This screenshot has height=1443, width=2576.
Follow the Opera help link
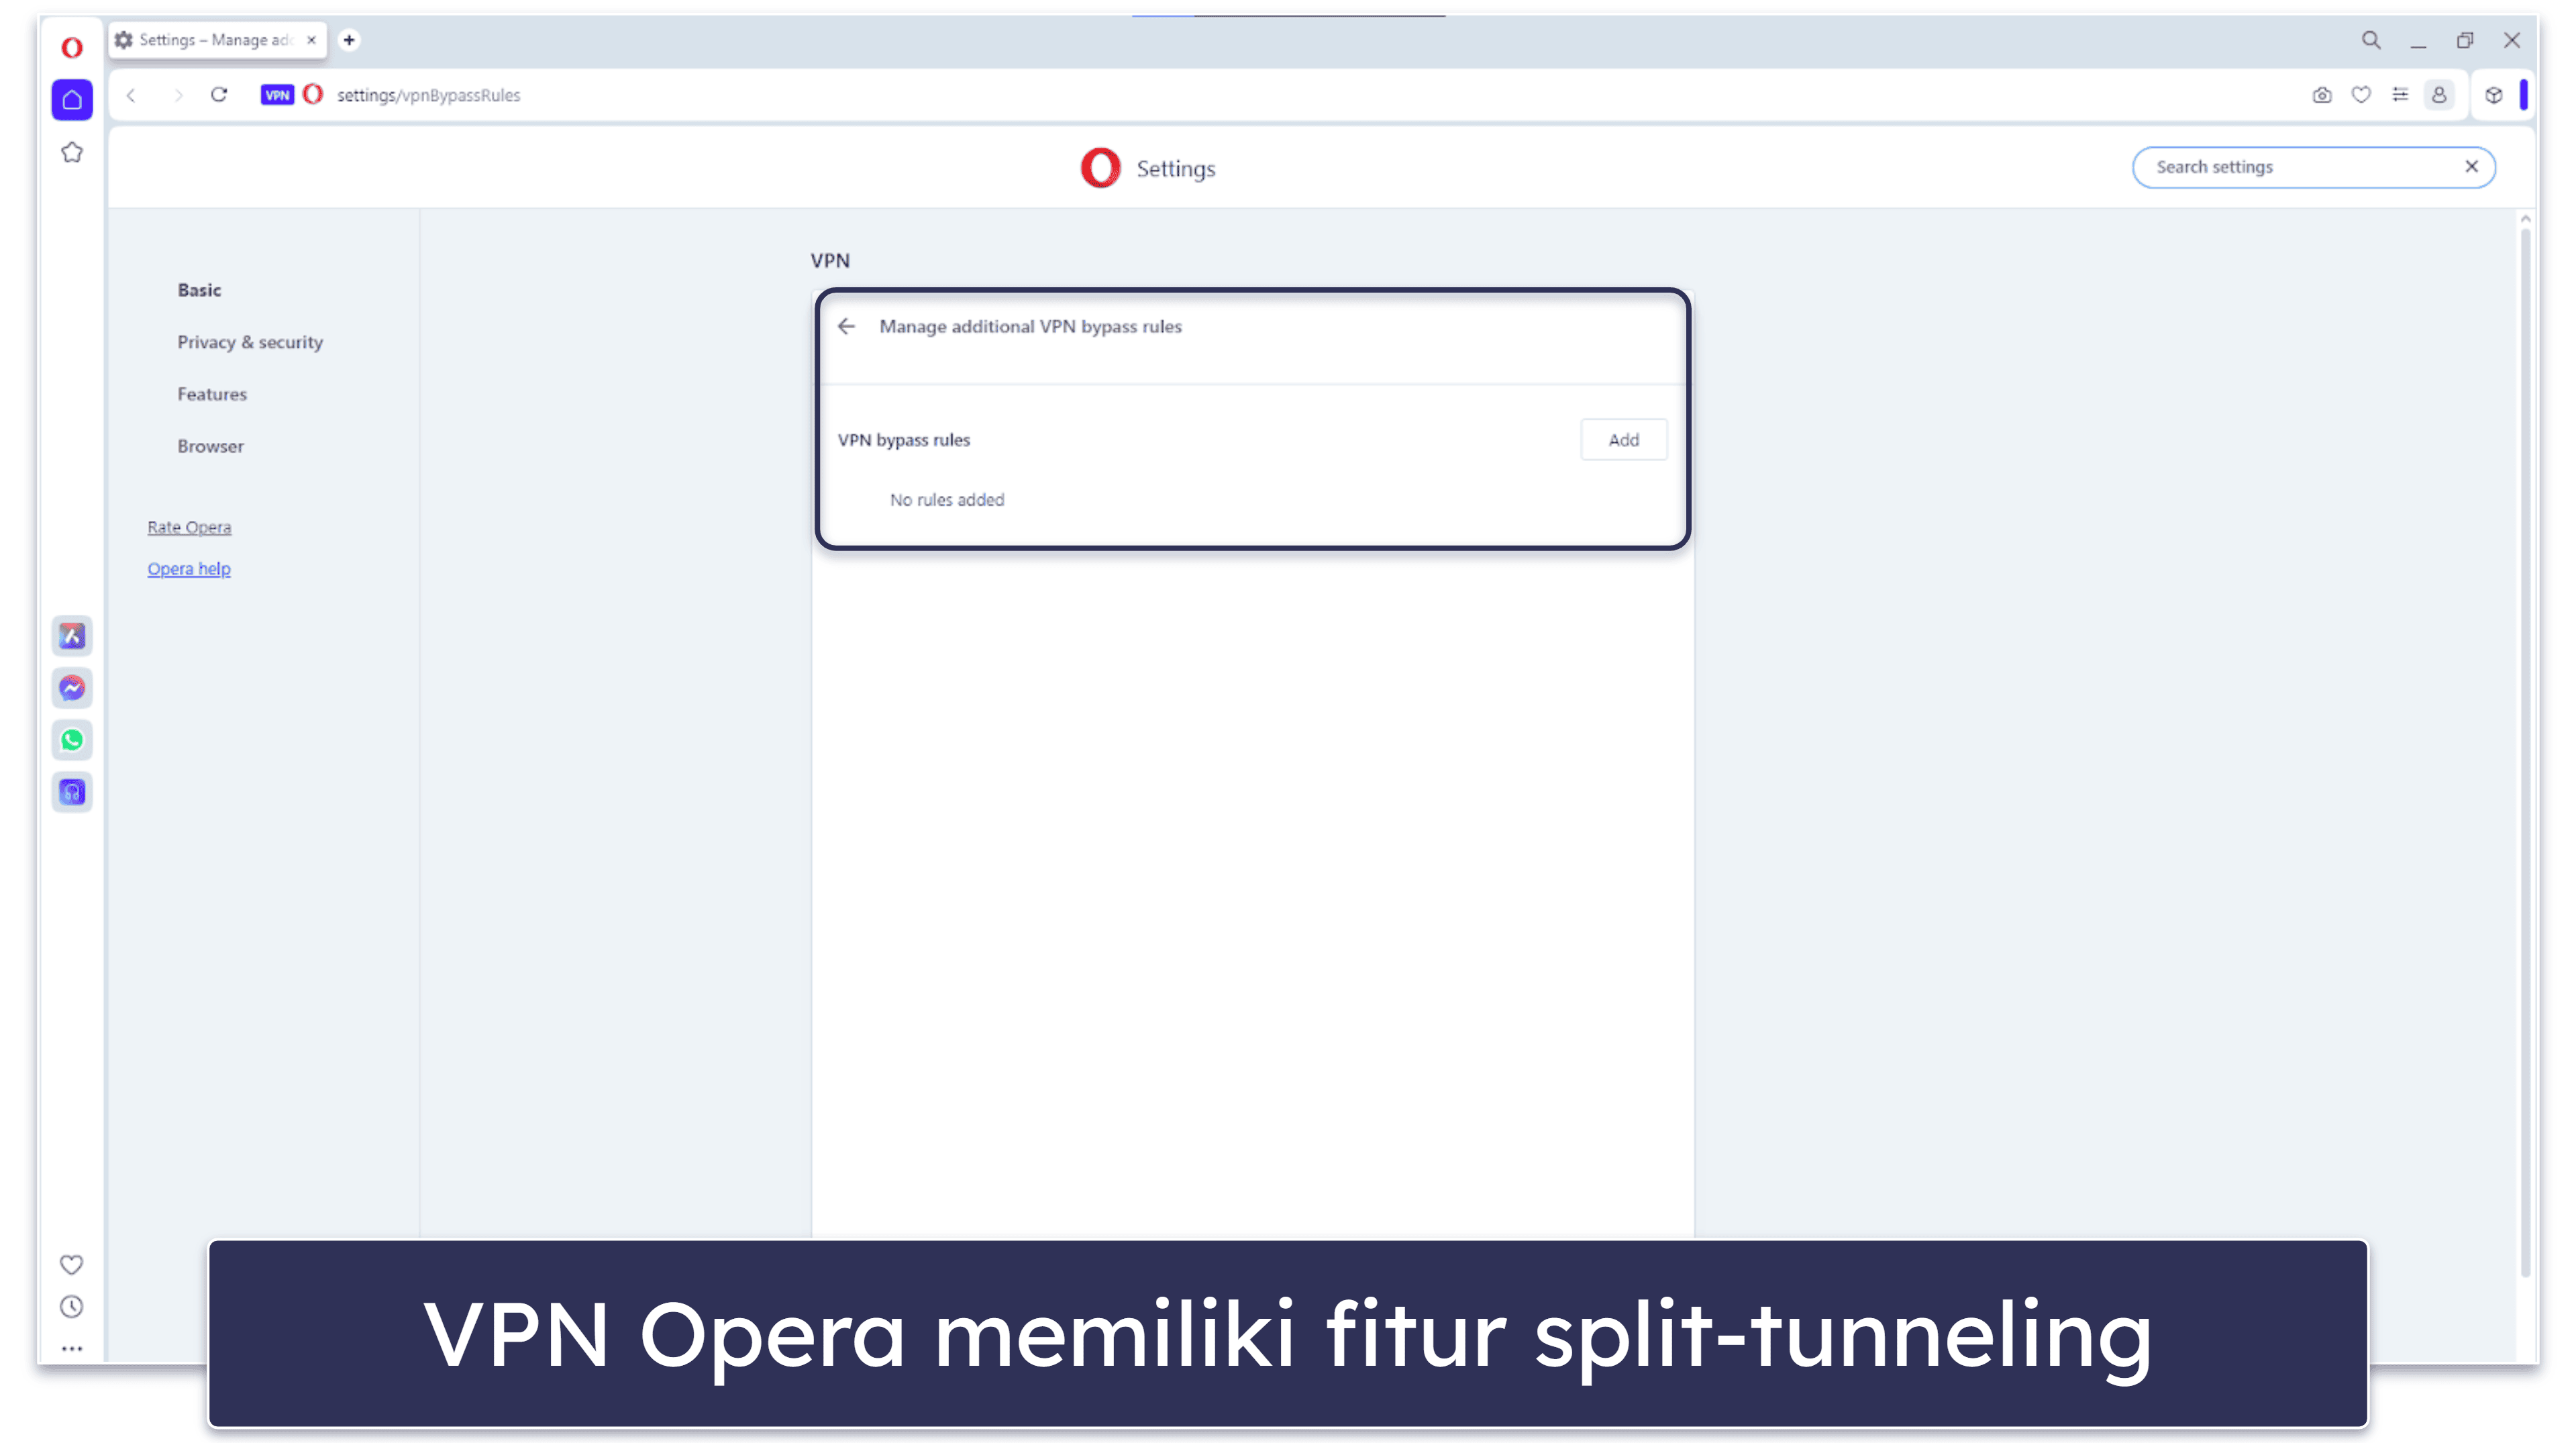pyautogui.click(x=189, y=569)
